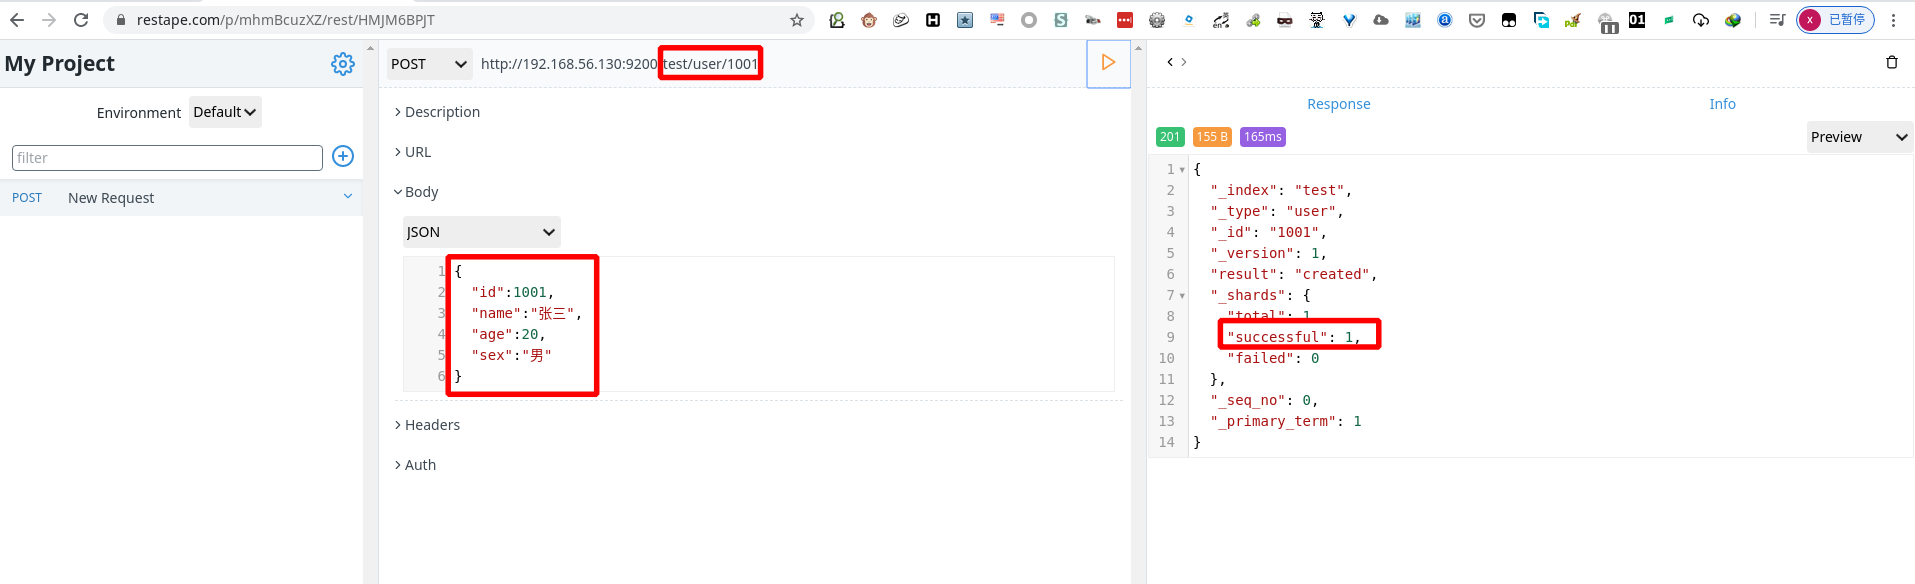This screenshot has height=584, width=1915.
Task: Click the "age":20 line in body
Action: (x=508, y=334)
